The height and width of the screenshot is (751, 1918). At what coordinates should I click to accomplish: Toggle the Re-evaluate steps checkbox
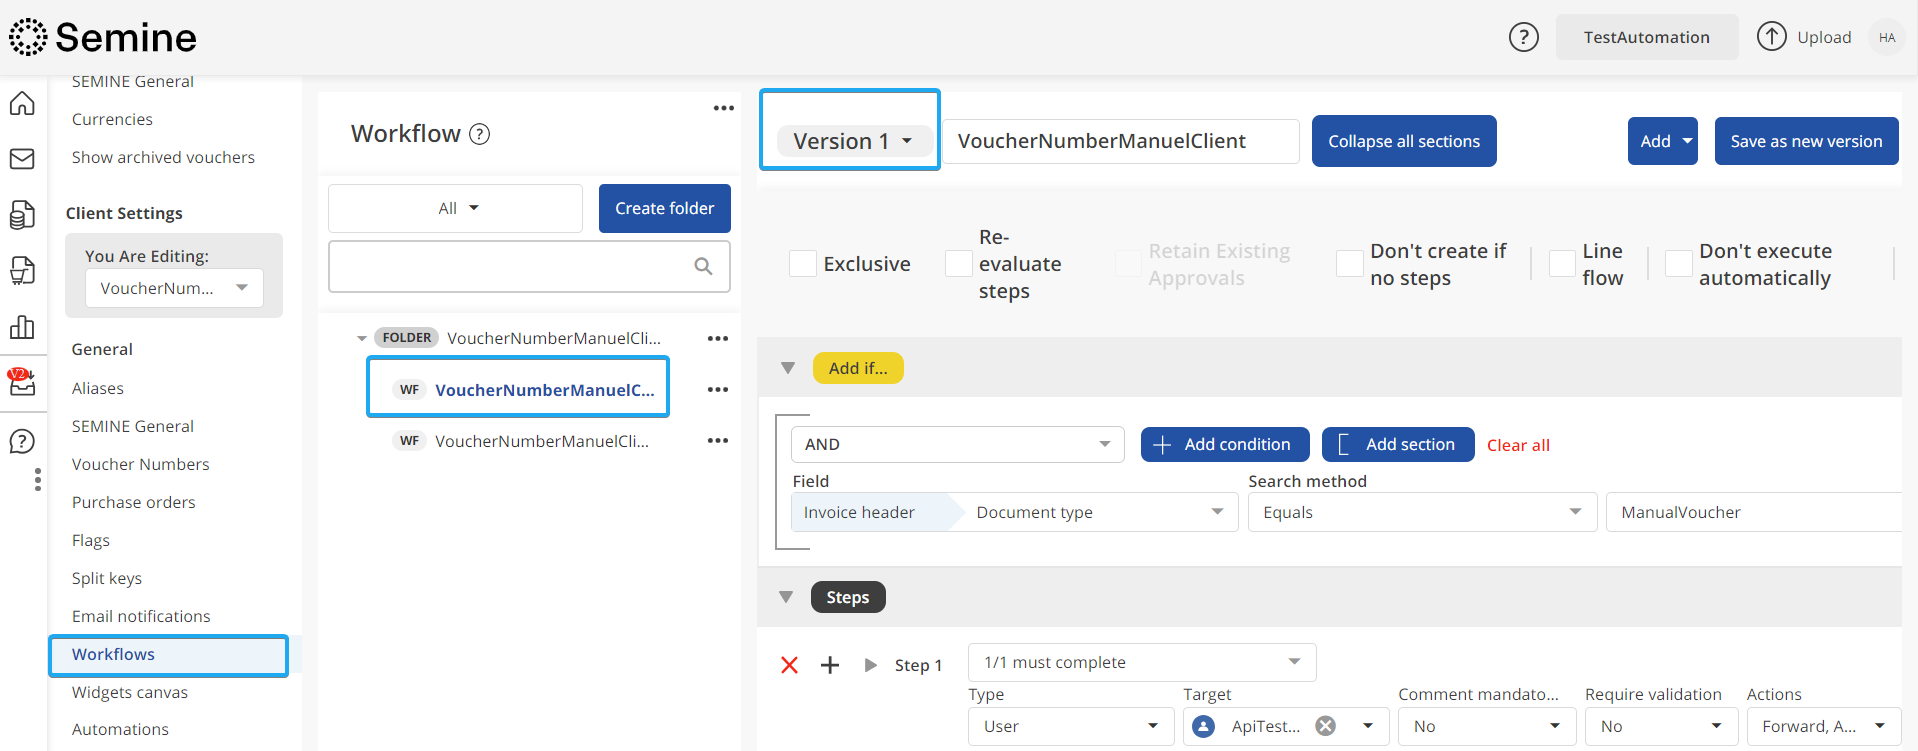(958, 264)
